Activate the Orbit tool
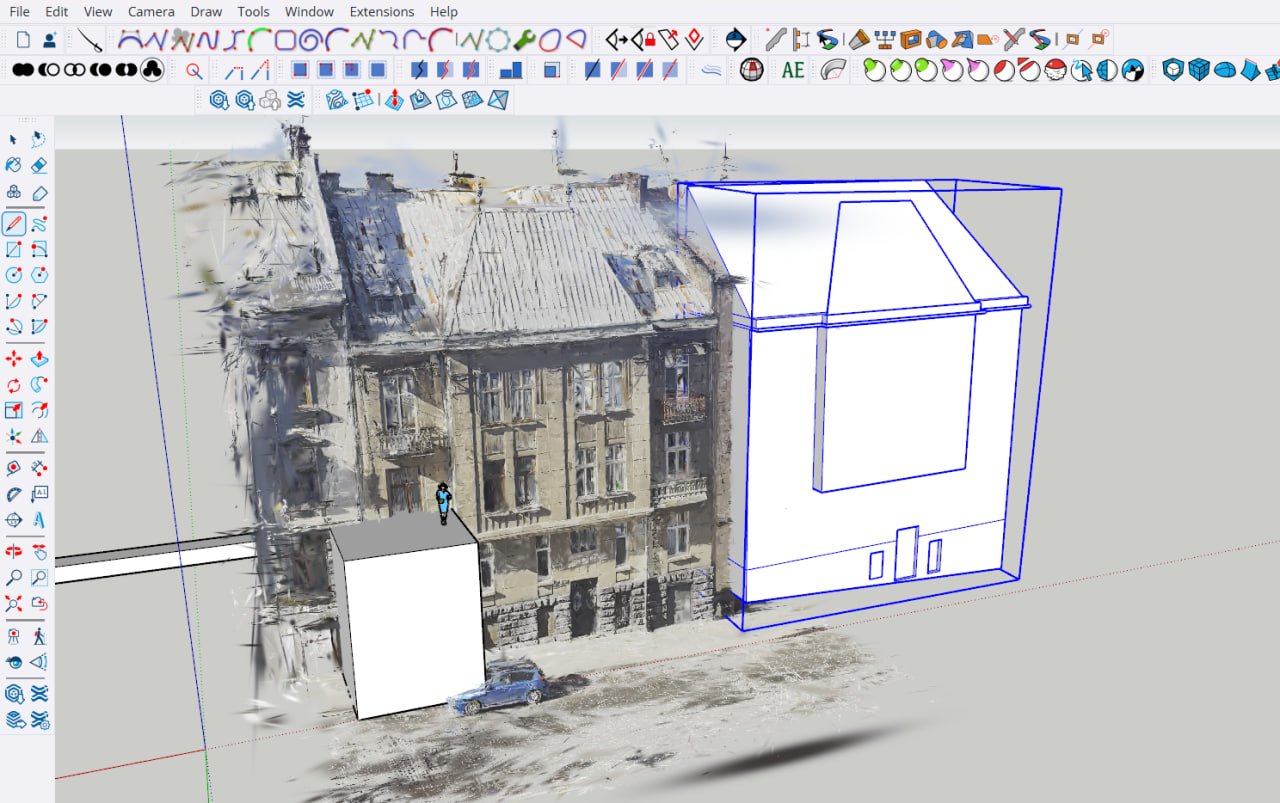The height and width of the screenshot is (803, 1280). (12, 551)
